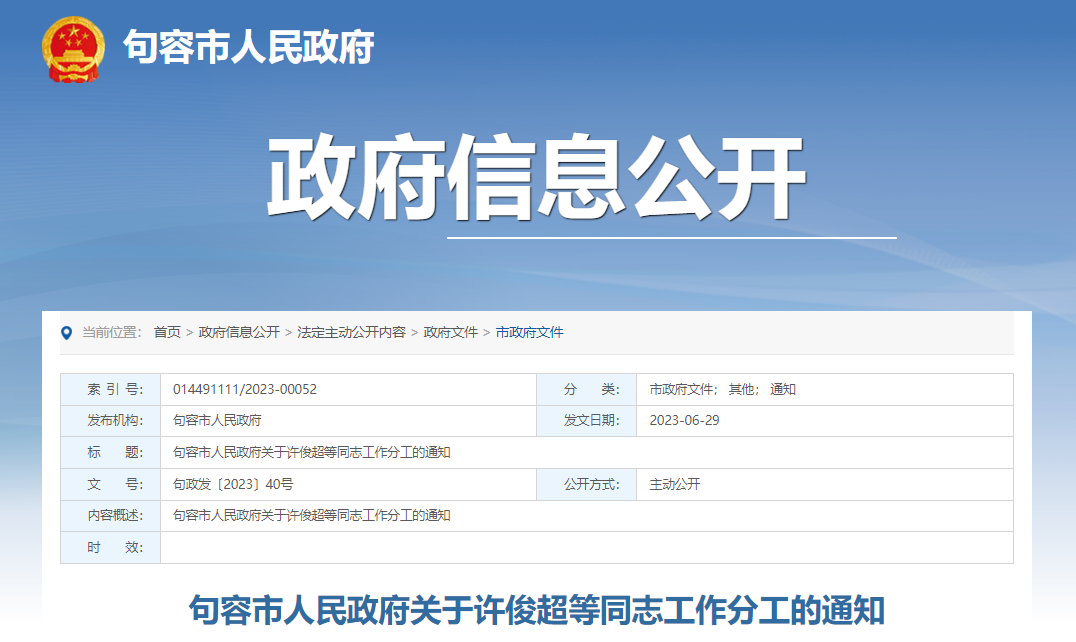Click the content summary row text
Screen dimensions: 1076x642
[x=312, y=516]
